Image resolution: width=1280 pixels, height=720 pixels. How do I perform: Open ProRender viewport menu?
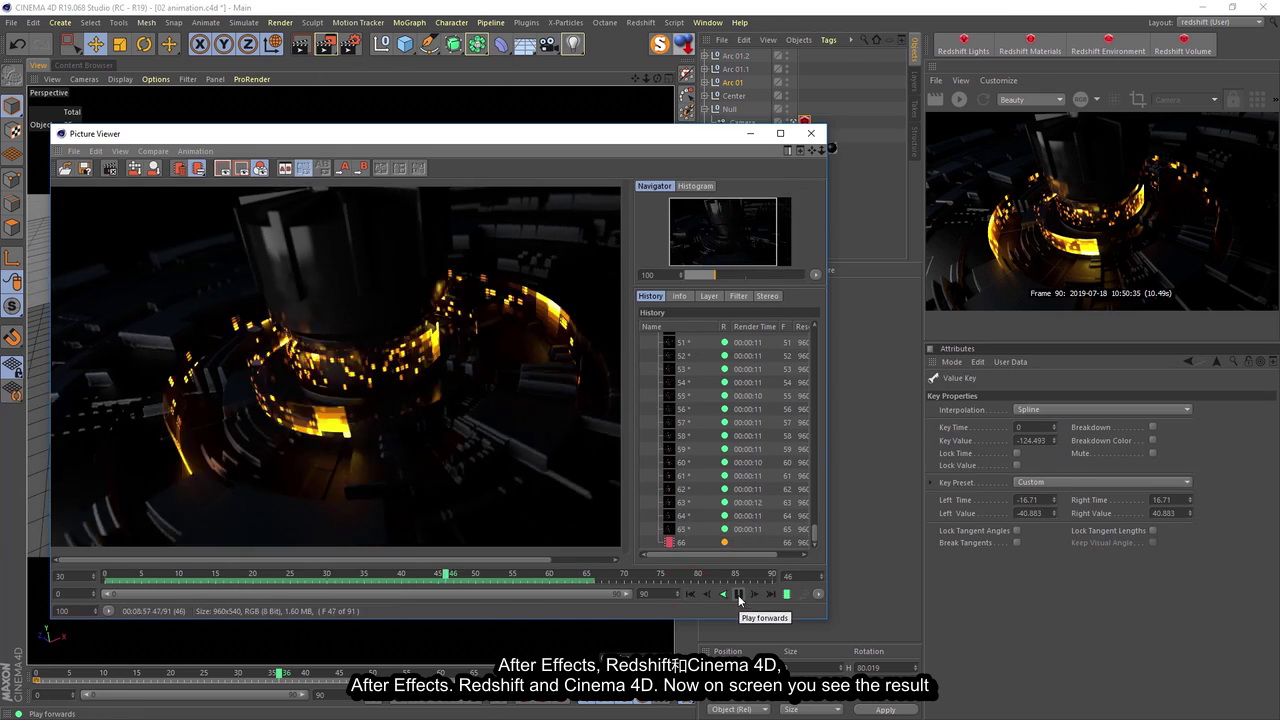pos(252,79)
